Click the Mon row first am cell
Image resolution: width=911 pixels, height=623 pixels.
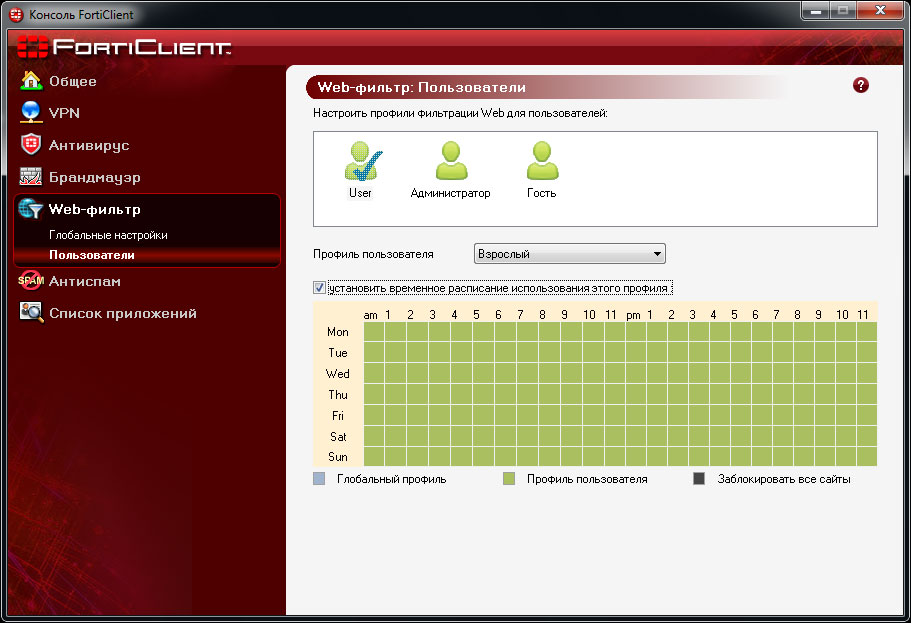coord(374,332)
